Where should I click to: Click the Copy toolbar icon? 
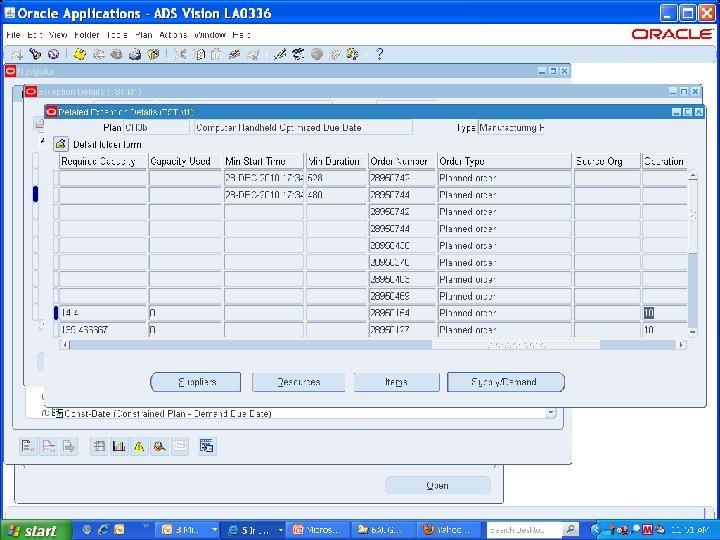pos(198,55)
